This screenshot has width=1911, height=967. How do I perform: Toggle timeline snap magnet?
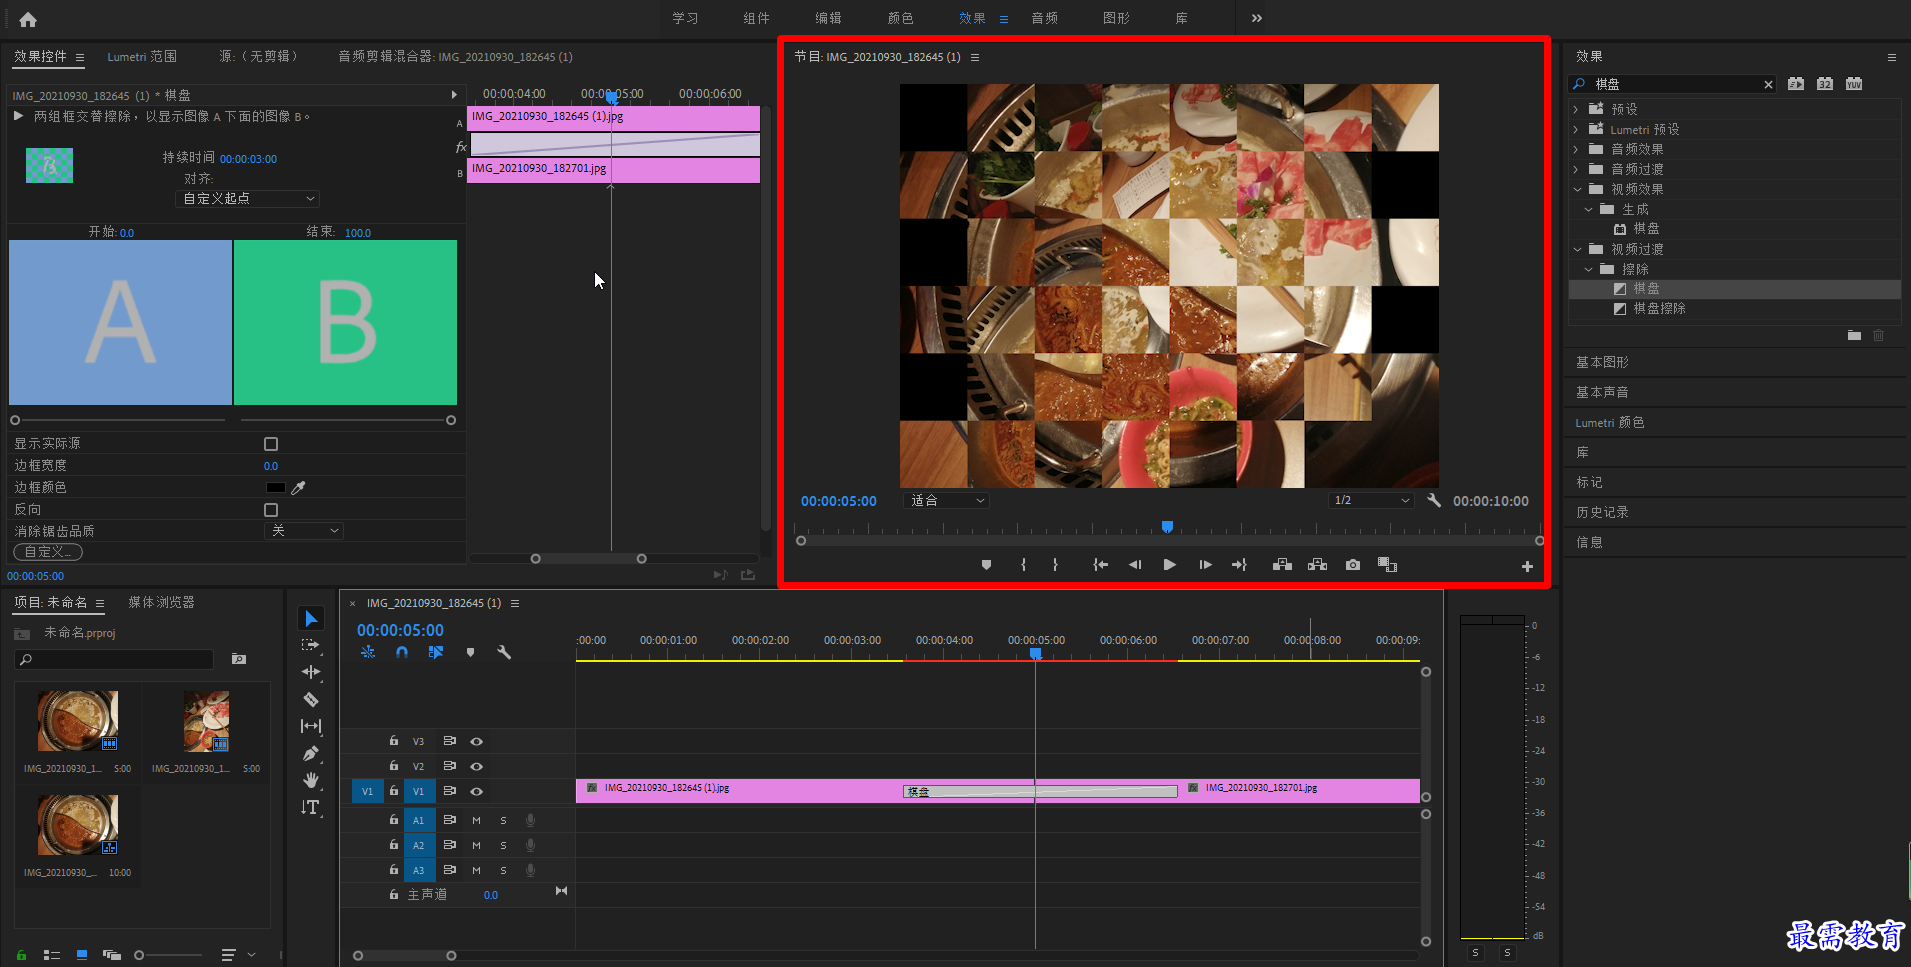[x=402, y=652]
